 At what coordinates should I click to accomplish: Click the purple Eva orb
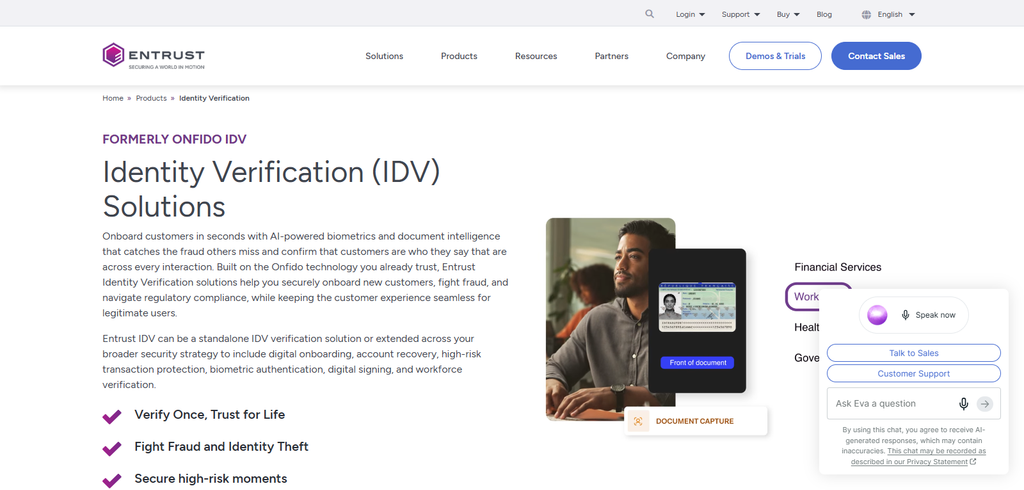pos(877,315)
